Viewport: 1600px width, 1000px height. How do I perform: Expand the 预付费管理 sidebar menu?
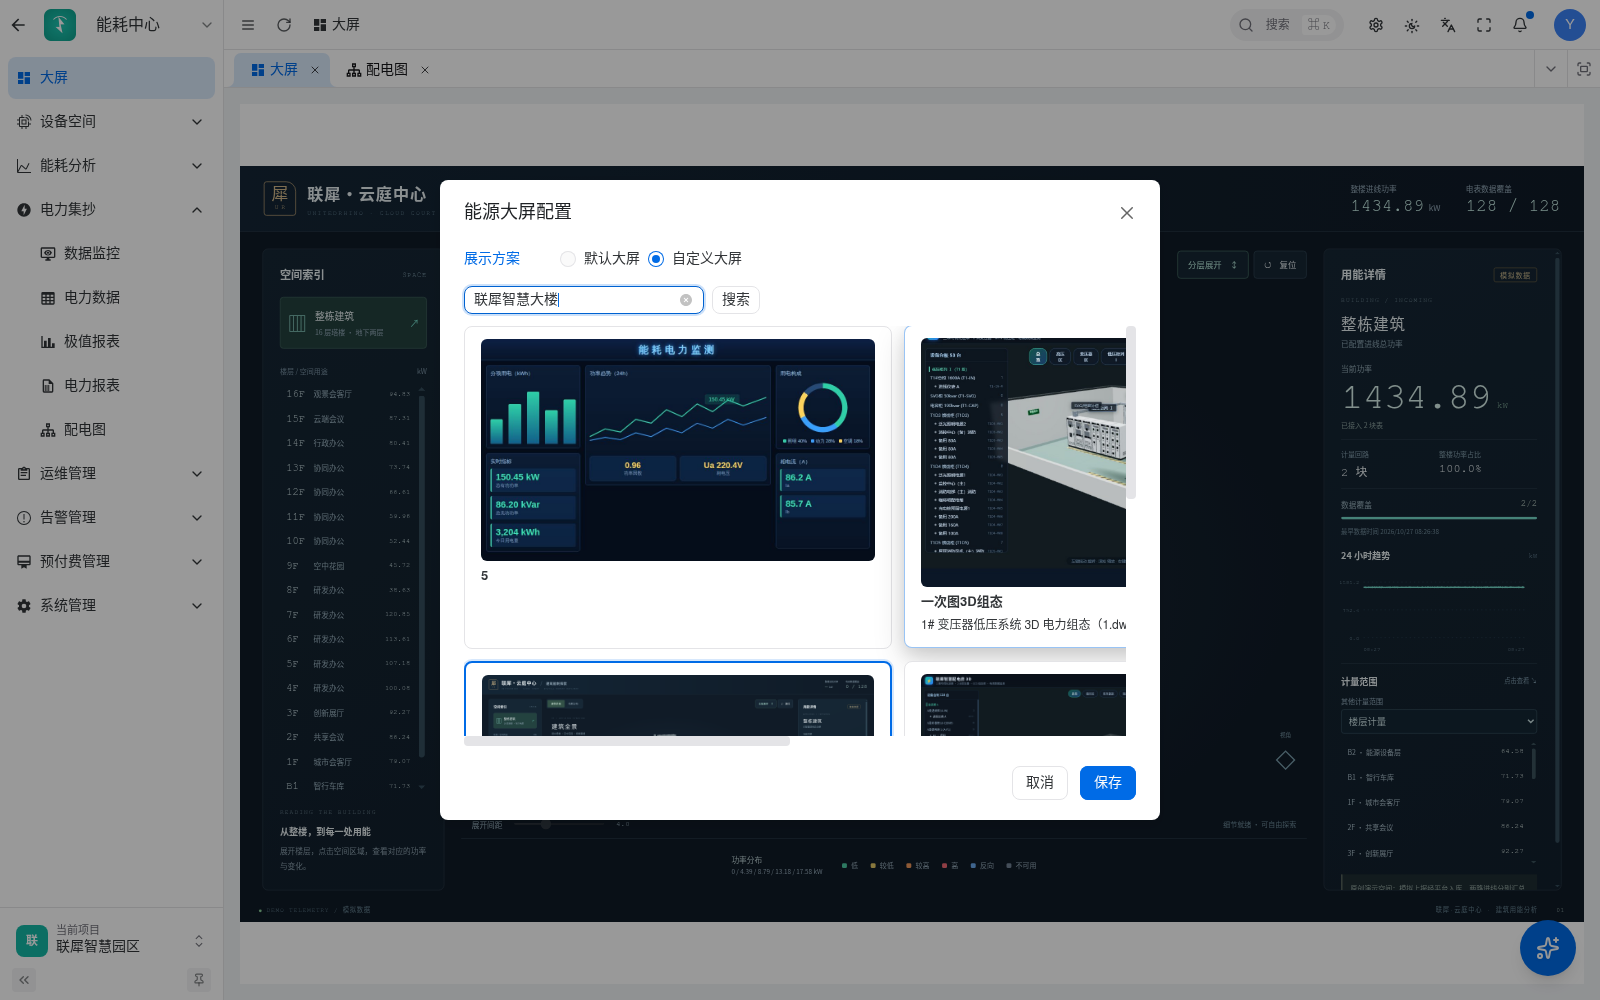click(111, 562)
